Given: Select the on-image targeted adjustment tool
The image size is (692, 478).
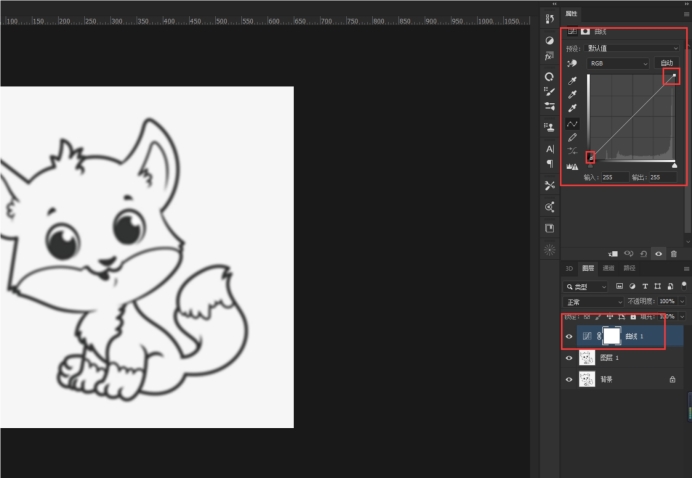Looking at the screenshot, I should [572, 64].
